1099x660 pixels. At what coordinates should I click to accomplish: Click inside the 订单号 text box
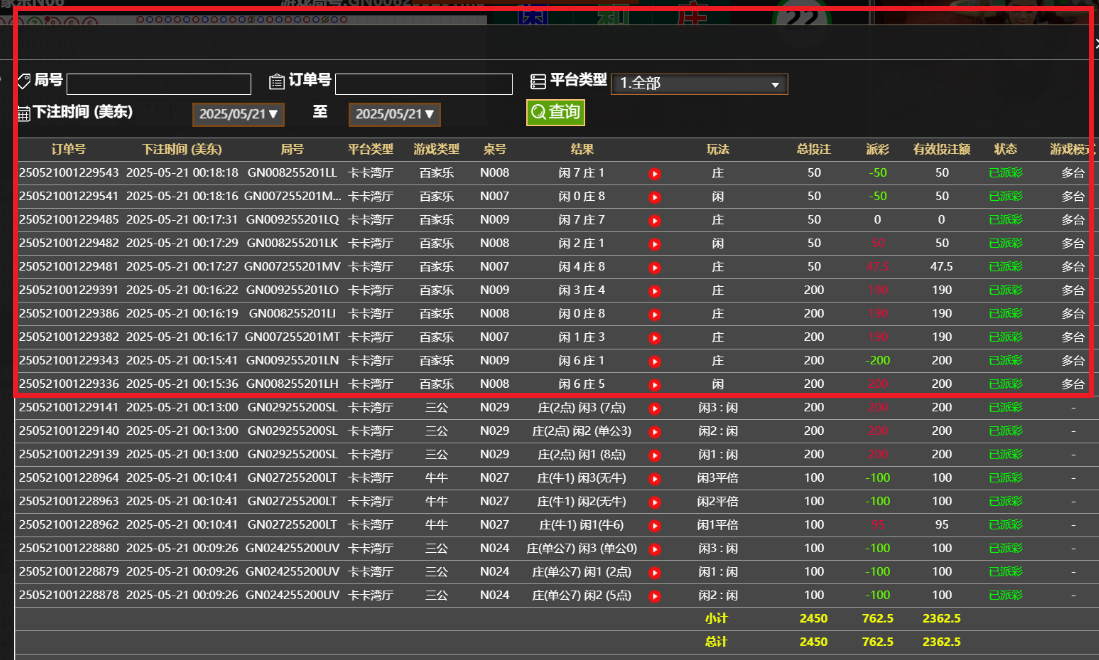(x=424, y=83)
